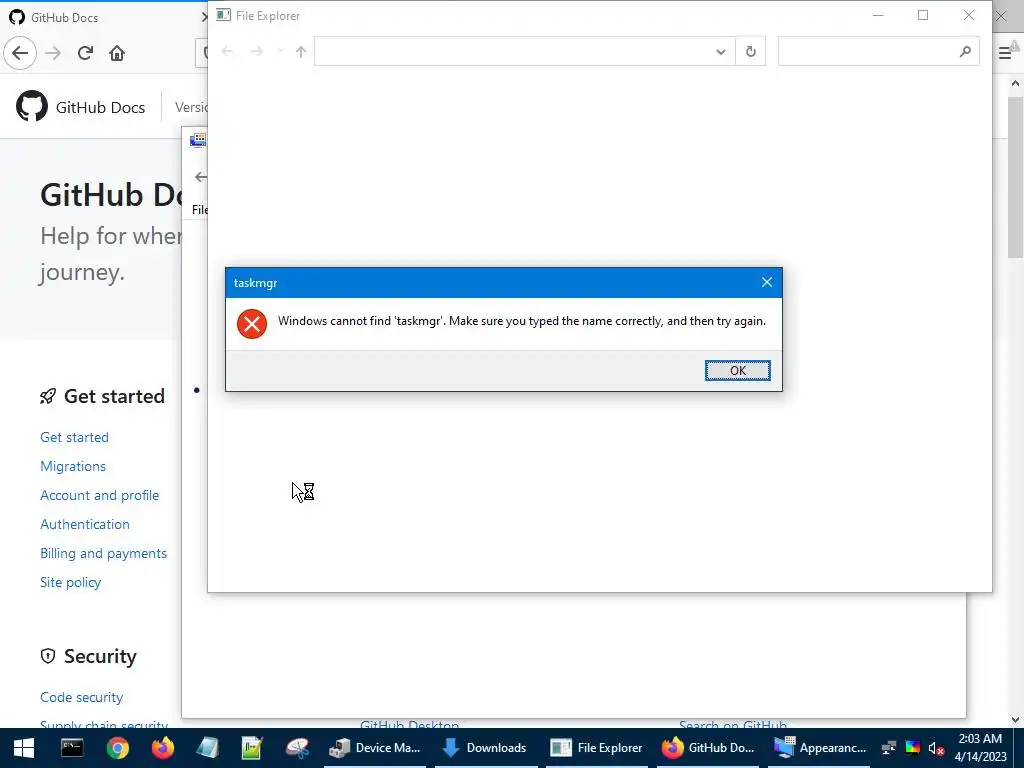Open the notepad-style pinned taskbar icon

click(x=207, y=748)
